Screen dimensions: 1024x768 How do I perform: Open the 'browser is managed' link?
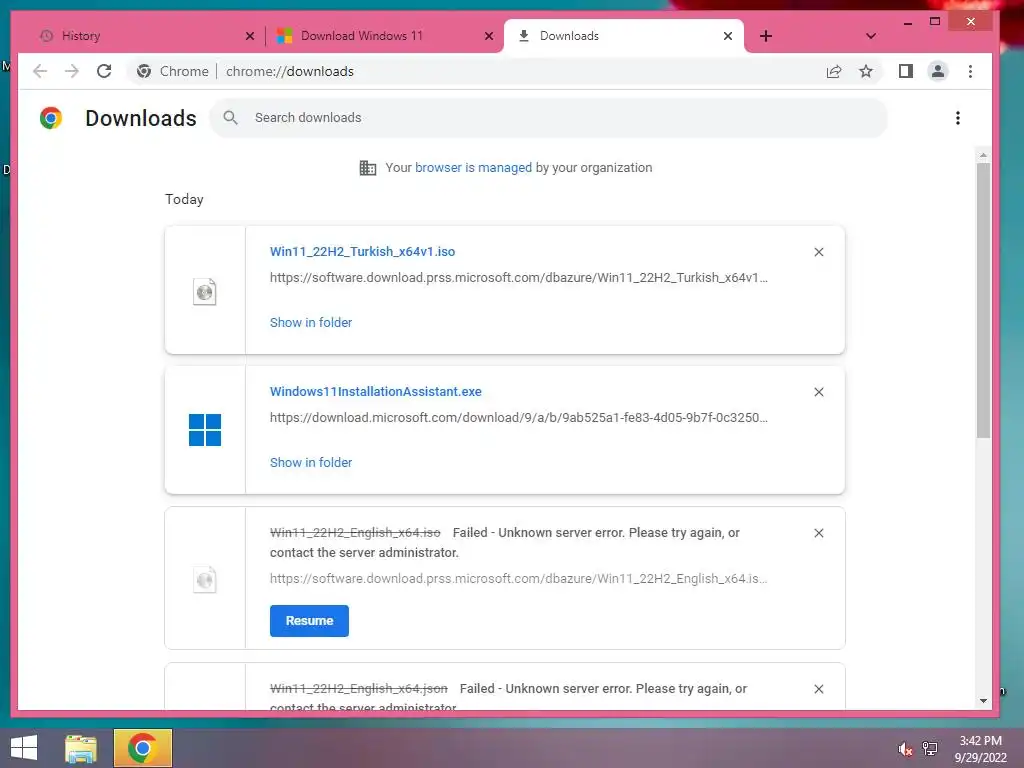click(x=473, y=168)
